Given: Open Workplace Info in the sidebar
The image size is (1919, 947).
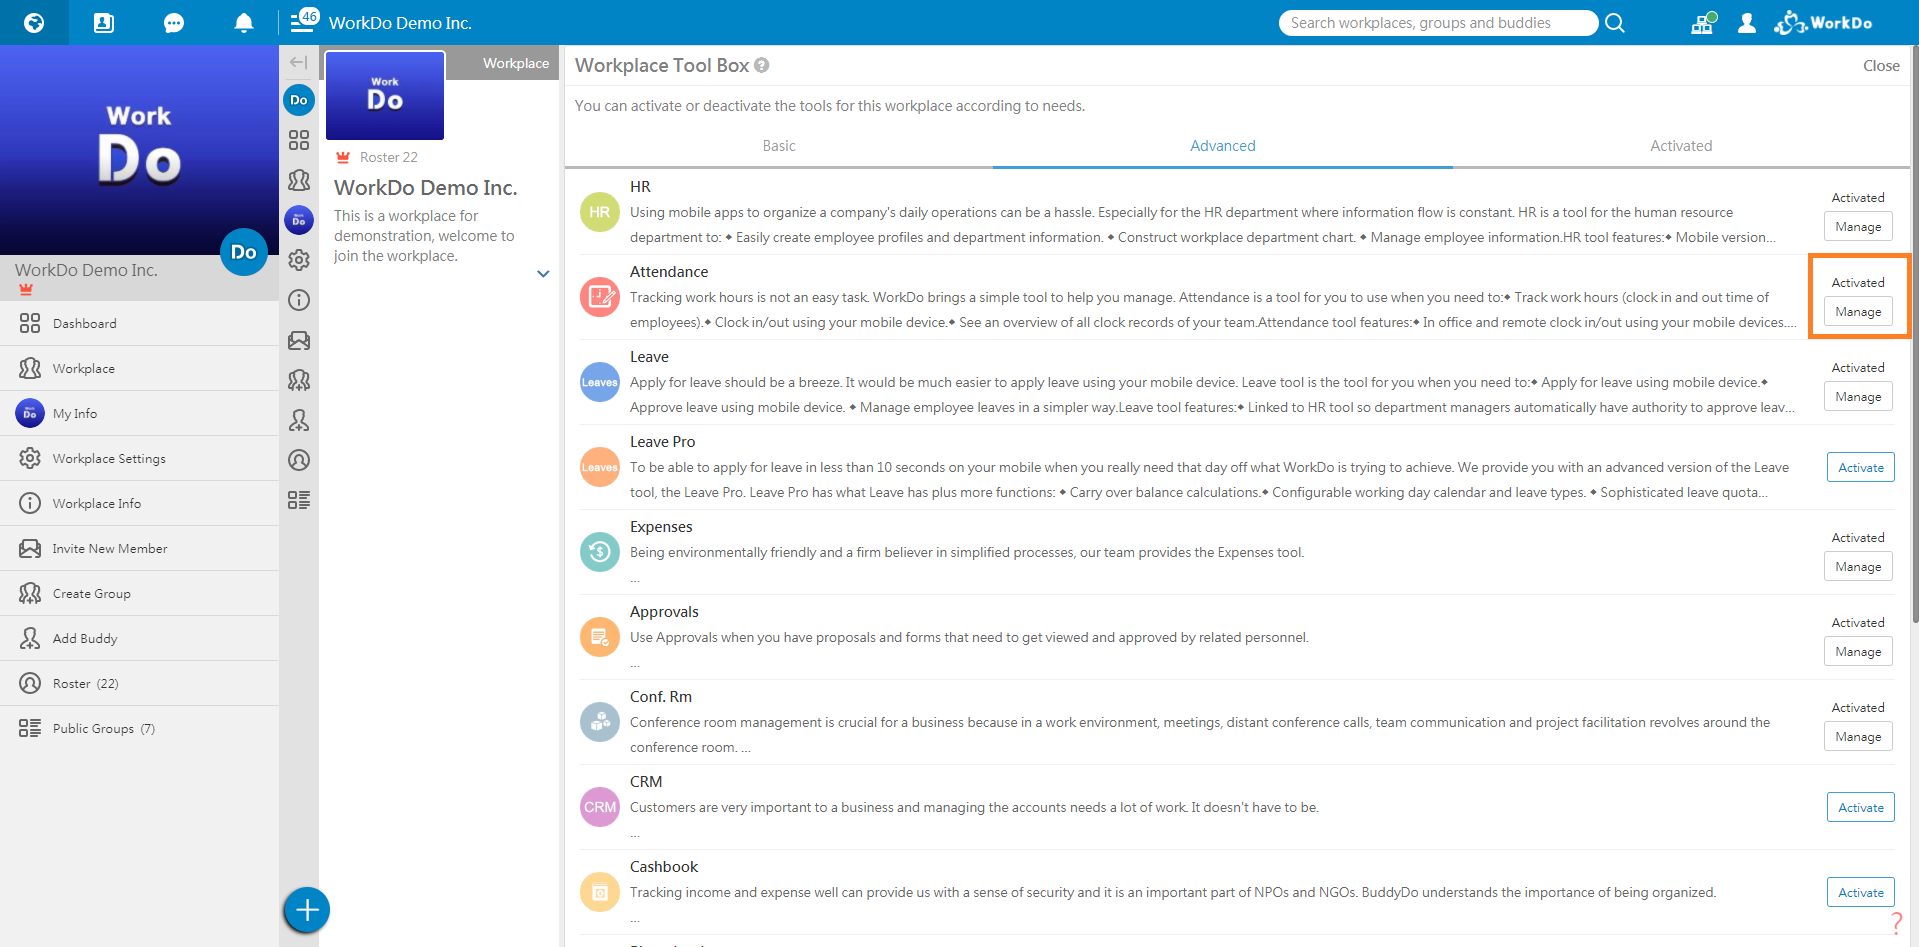Looking at the screenshot, I should click(139, 503).
